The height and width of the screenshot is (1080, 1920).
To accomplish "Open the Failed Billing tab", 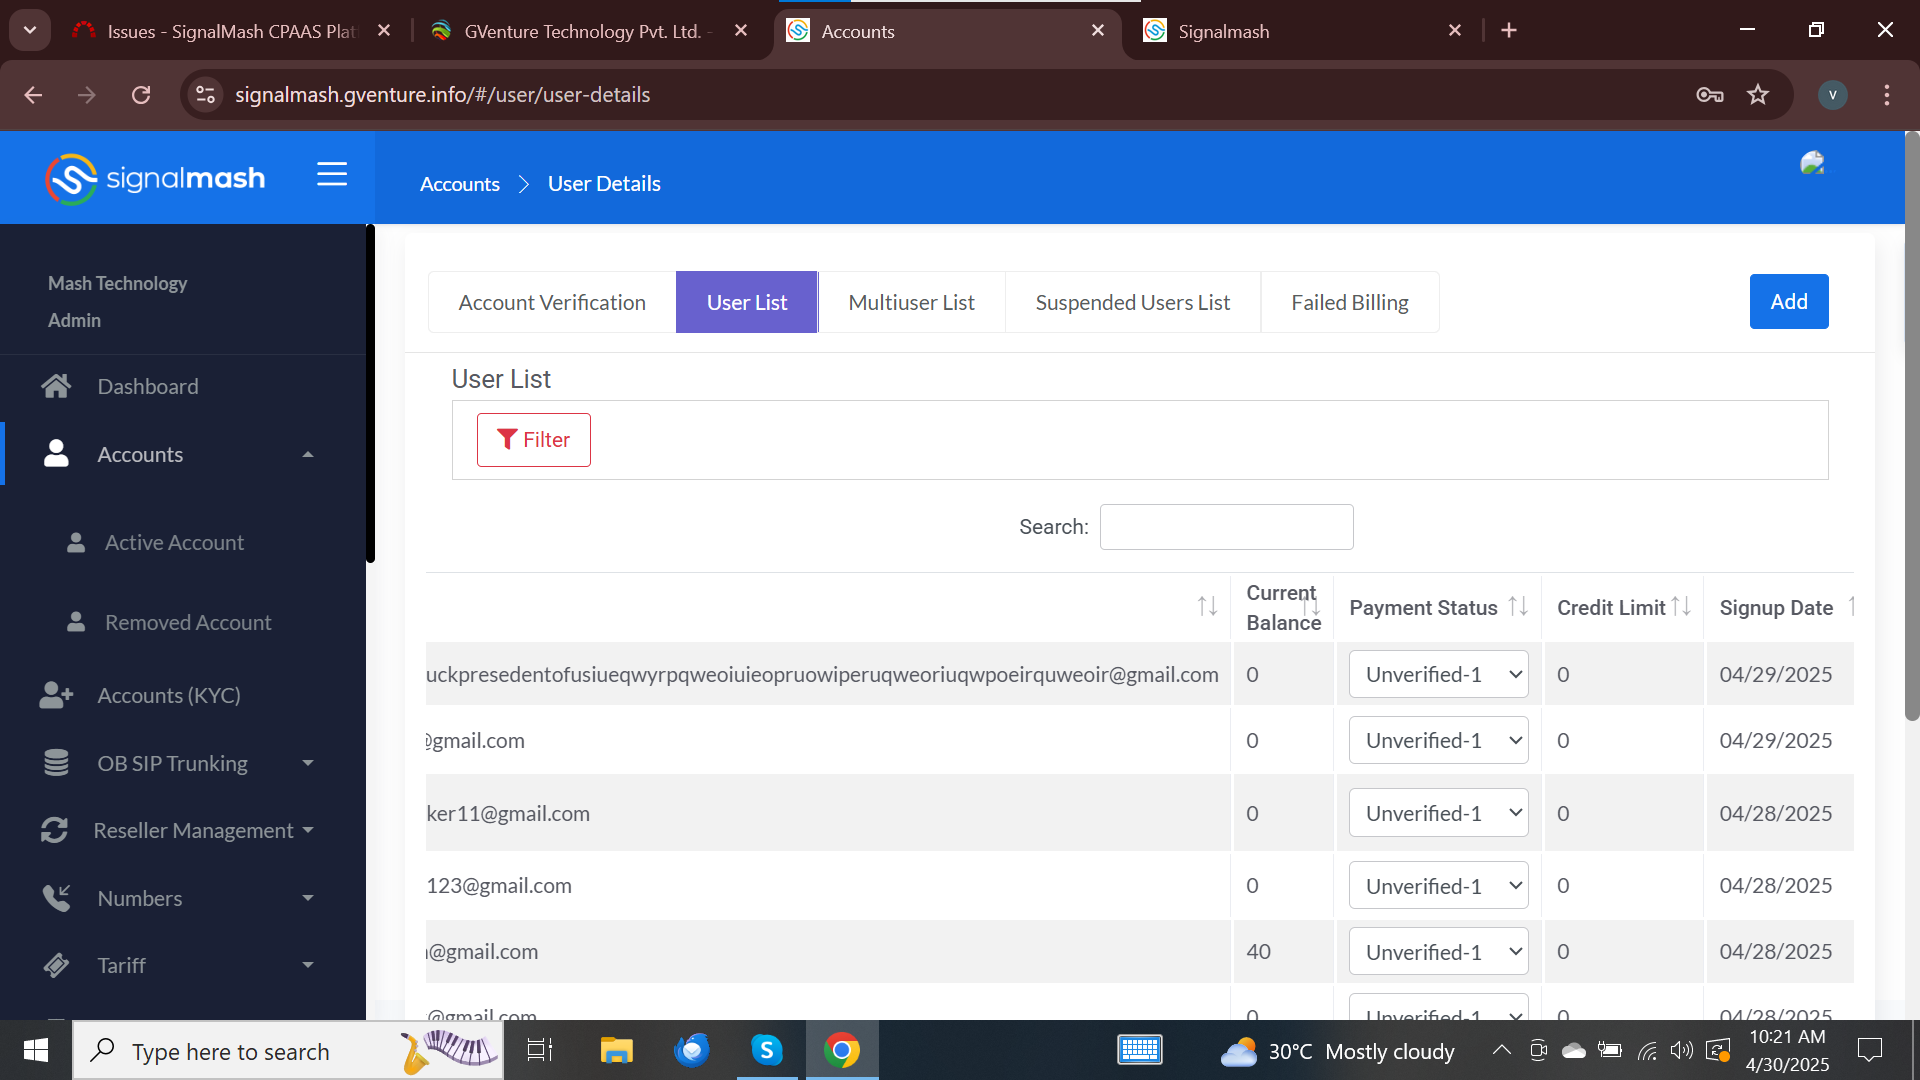I will (x=1349, y=302).
